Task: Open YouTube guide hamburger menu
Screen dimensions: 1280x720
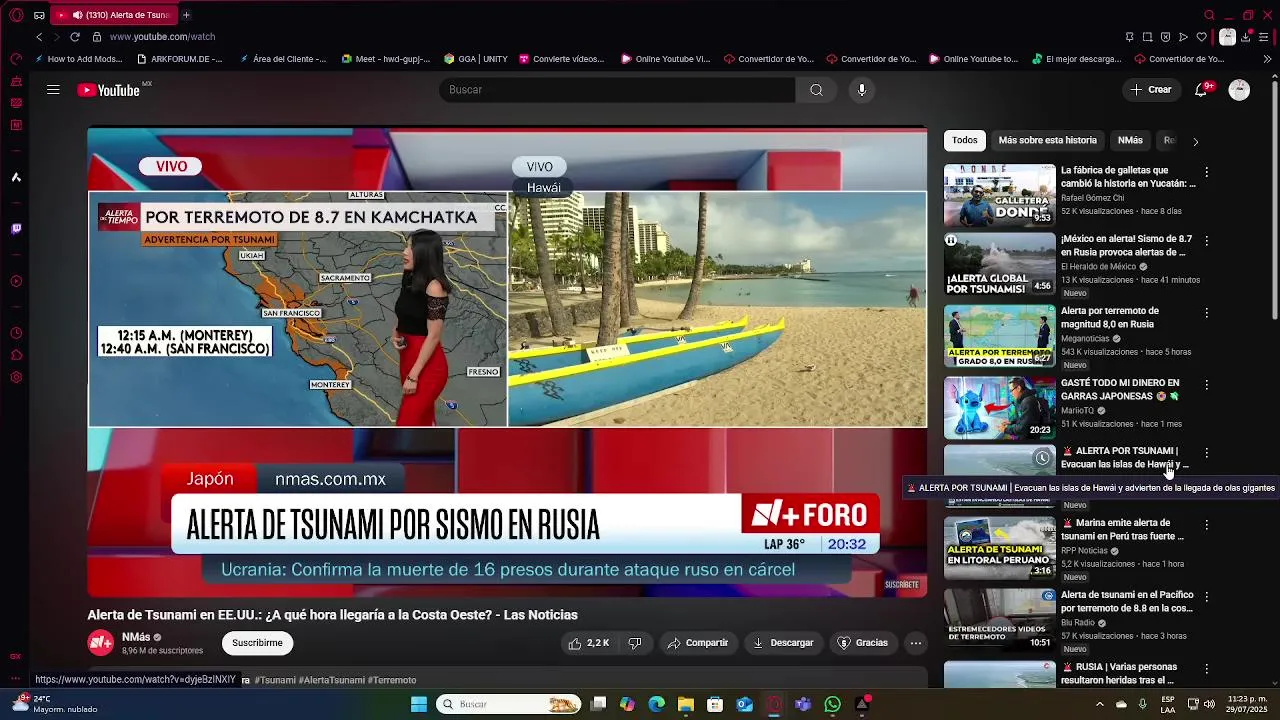Action: pos(53,90)
